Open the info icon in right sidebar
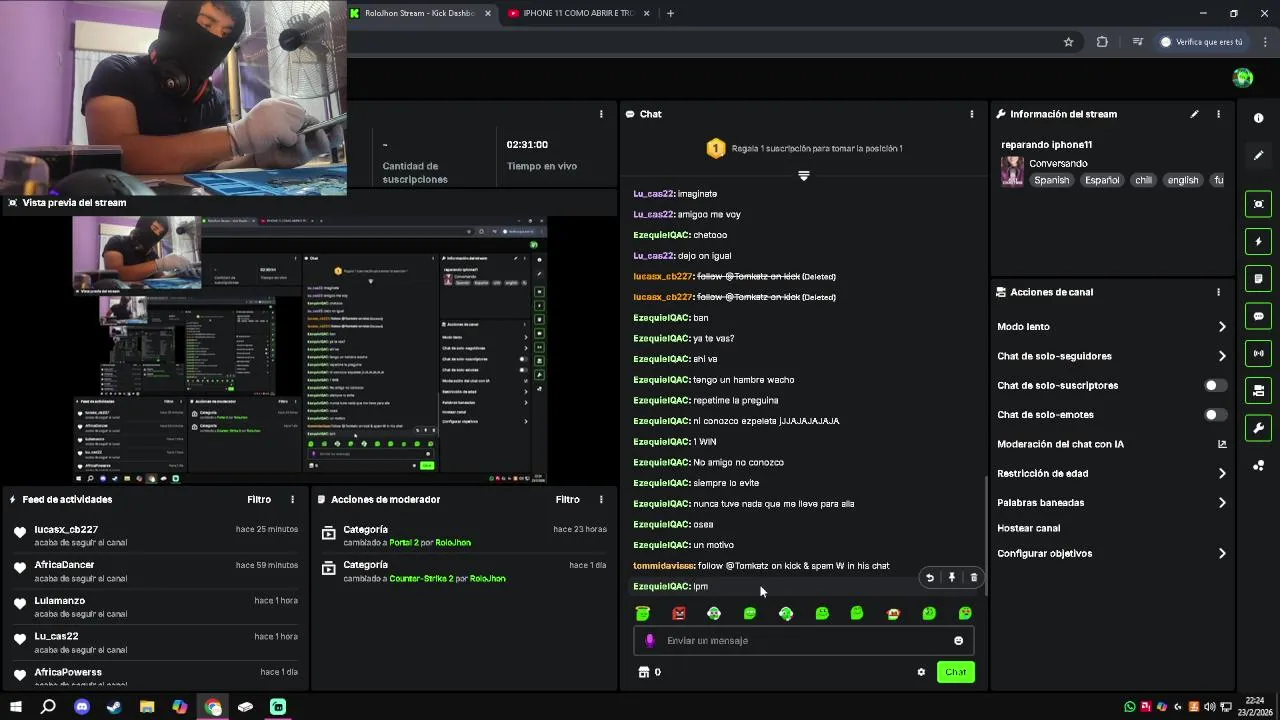Image resolution: width=1280 pixels, height=720 pixels. [x=1258, y=118]
